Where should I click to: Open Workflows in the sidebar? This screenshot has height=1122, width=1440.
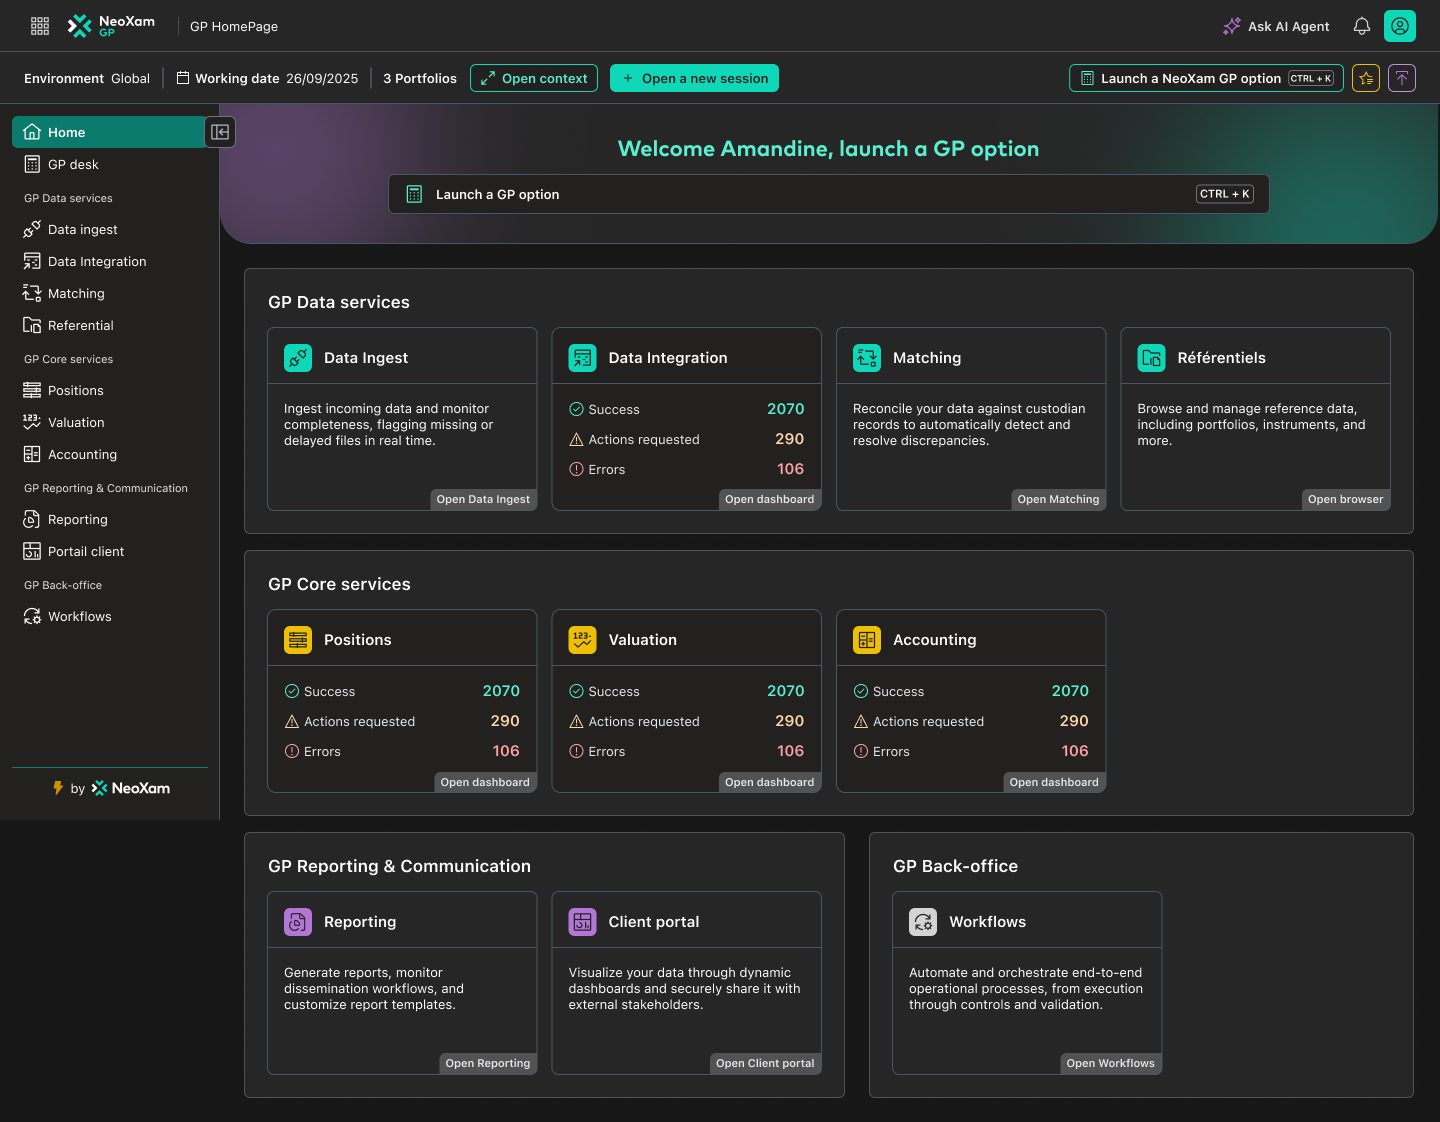point(109,616)
